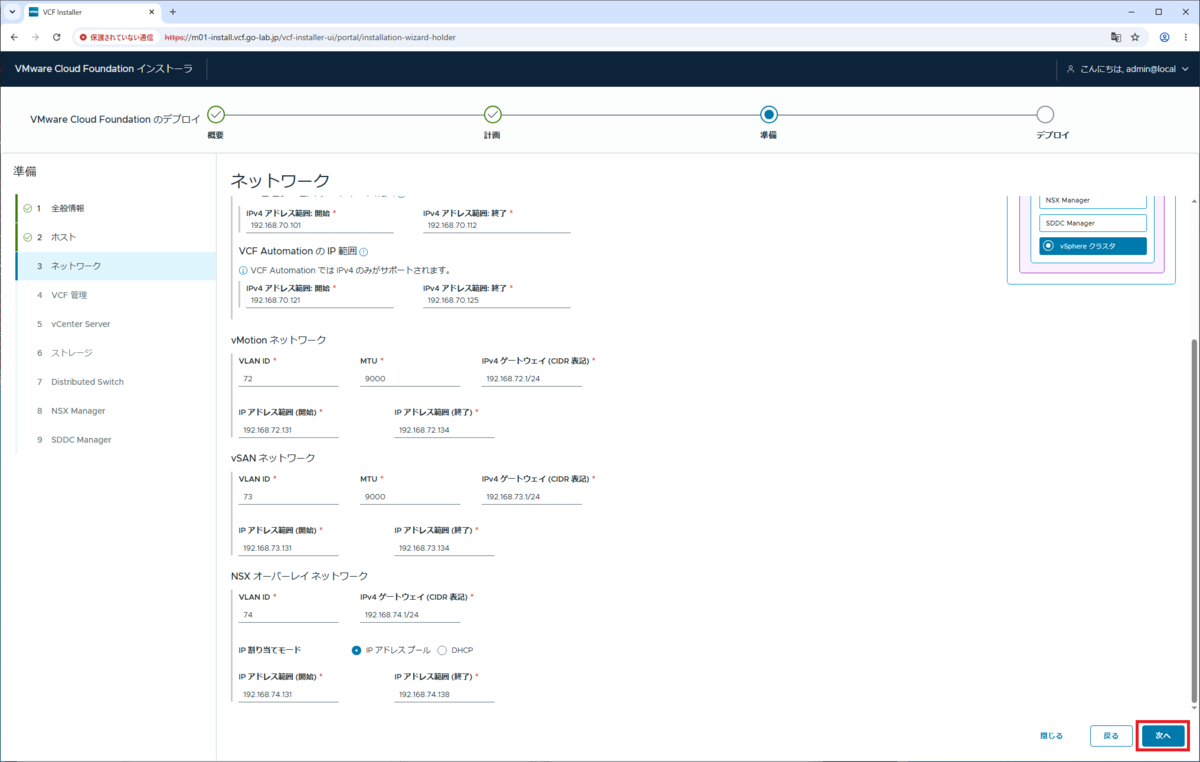Bookmark this page with the star icon
This screenshot has width=1200, height=762.
point(1135,37)
